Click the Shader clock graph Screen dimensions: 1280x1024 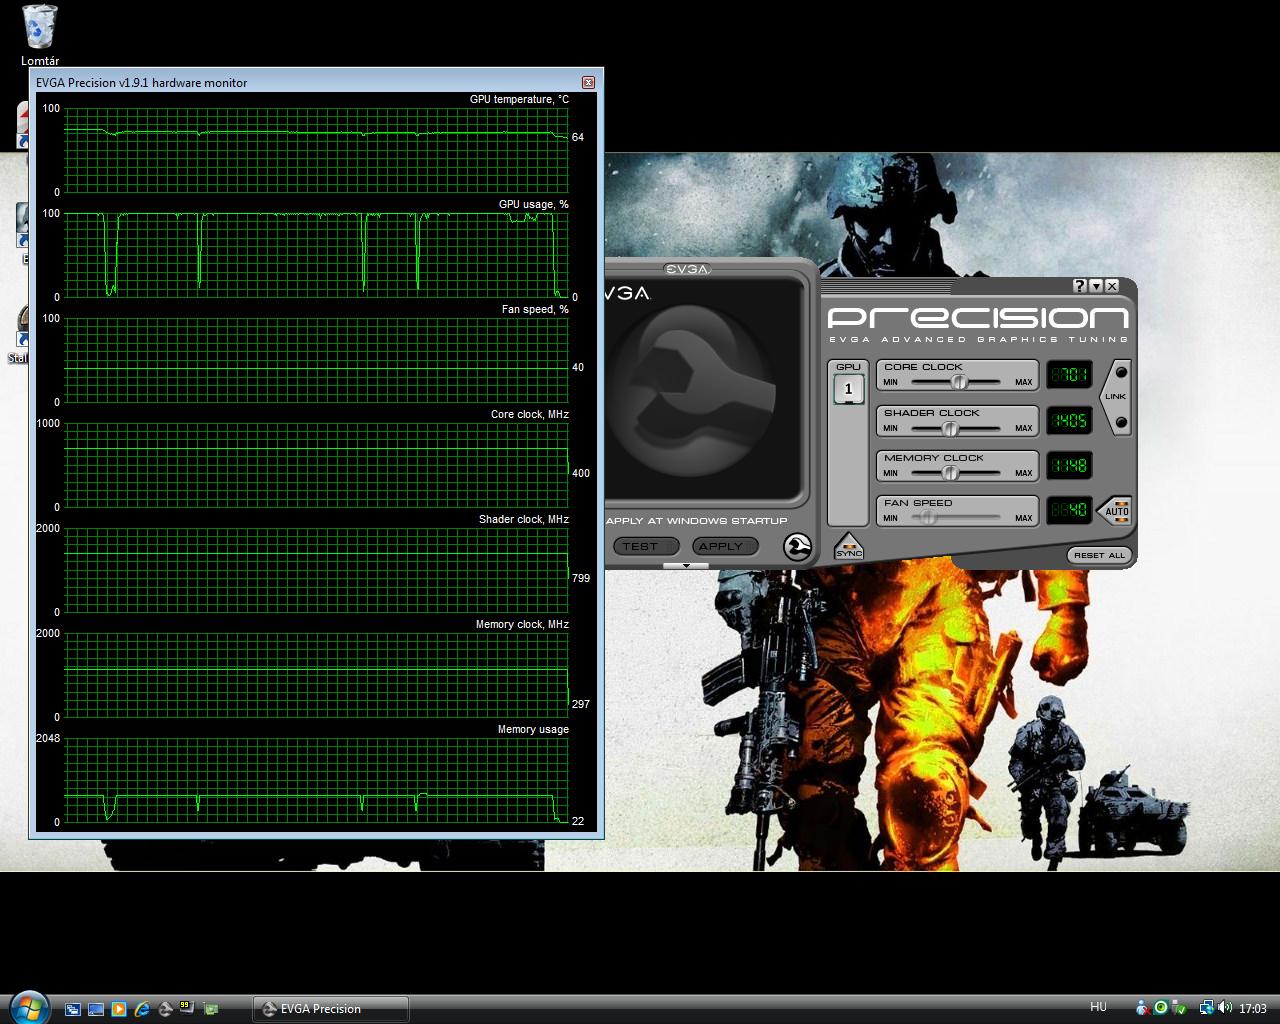tap(317, 570)
